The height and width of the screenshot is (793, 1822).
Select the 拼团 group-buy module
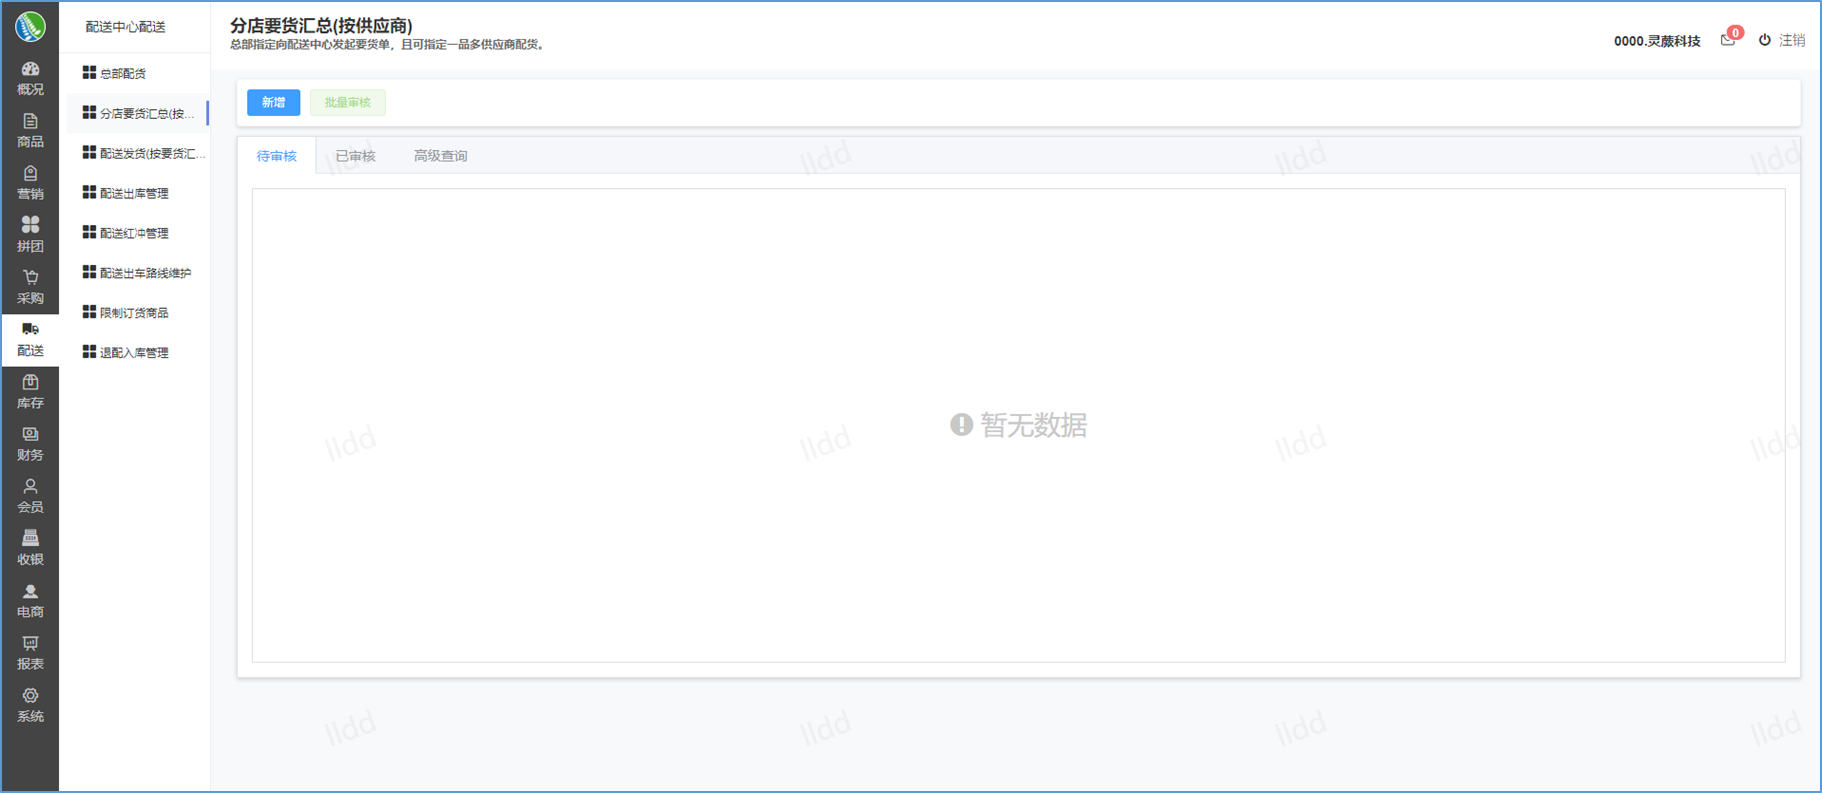(x=30, y=234)
